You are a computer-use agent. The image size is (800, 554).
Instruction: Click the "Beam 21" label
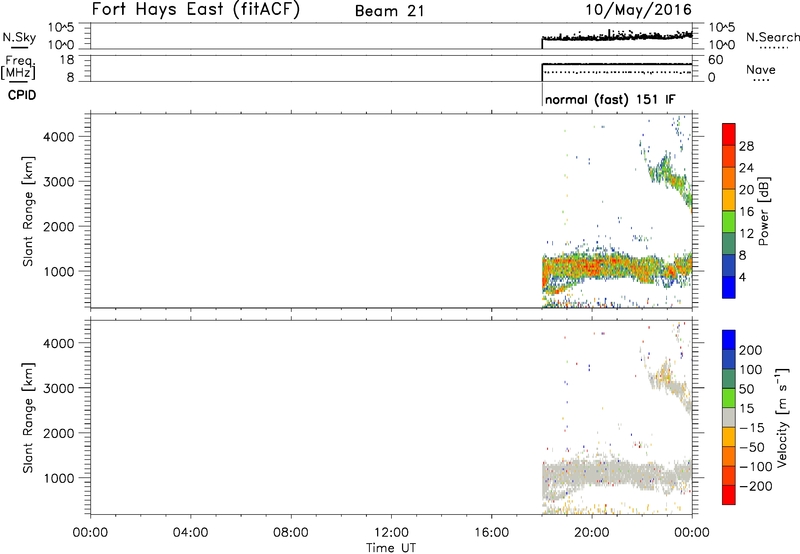click(389, 11)
